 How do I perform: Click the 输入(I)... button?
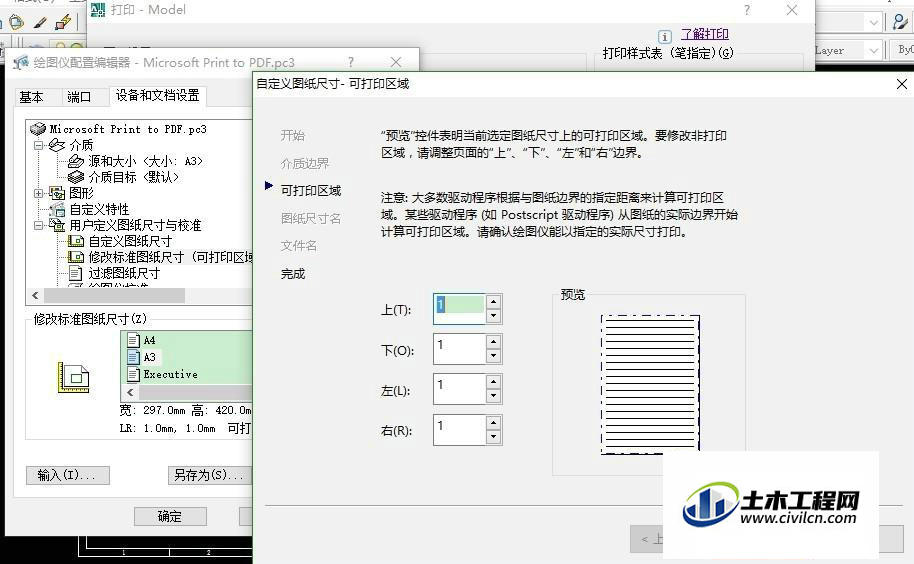click(x=68, y=475)
